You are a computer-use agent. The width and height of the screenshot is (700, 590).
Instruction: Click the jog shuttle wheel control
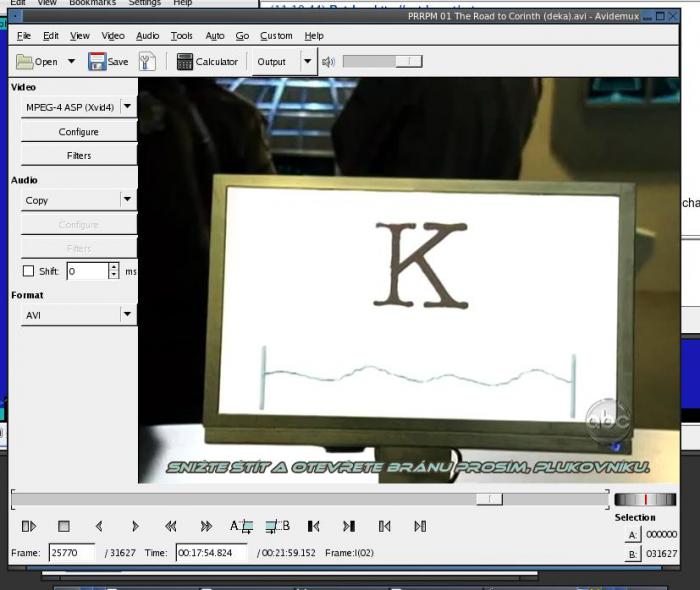coord(645,499)
